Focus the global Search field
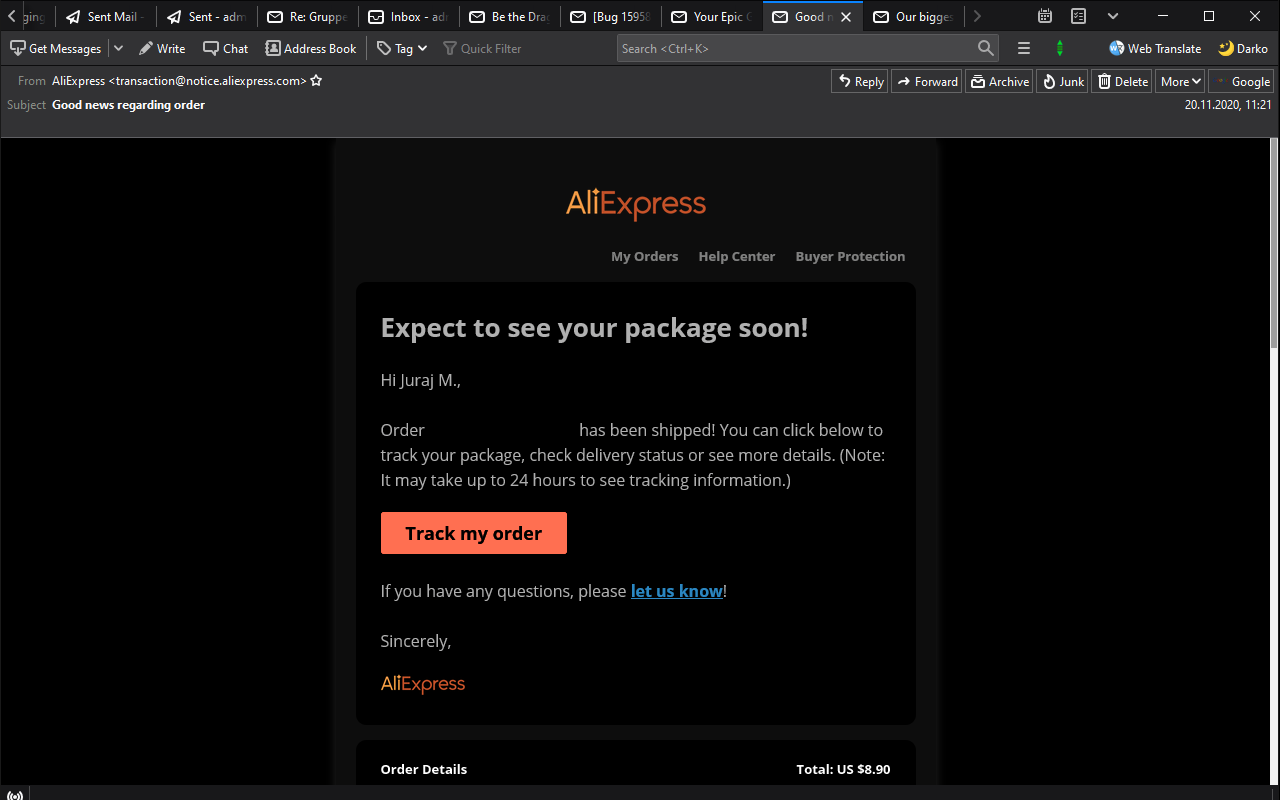Image resolution: width=1280 pixels, height=800 pixels. (x=808, y=48)
